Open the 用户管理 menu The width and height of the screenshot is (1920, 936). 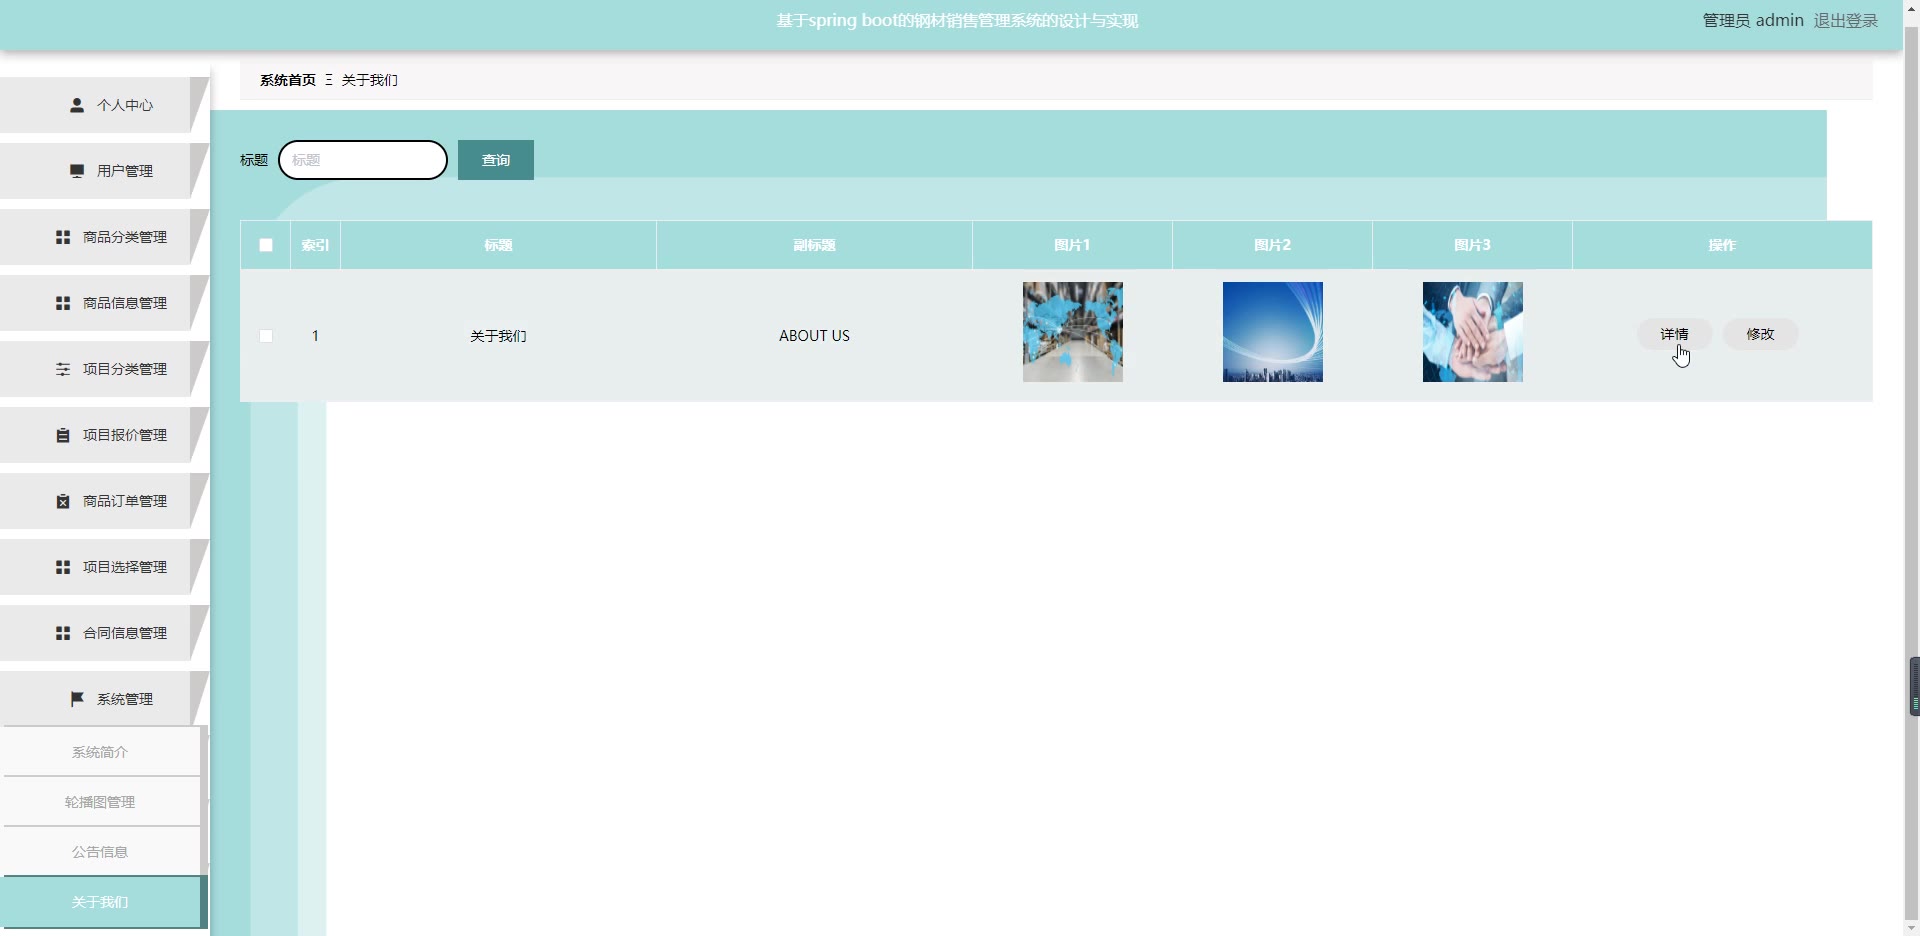(104, 171)
